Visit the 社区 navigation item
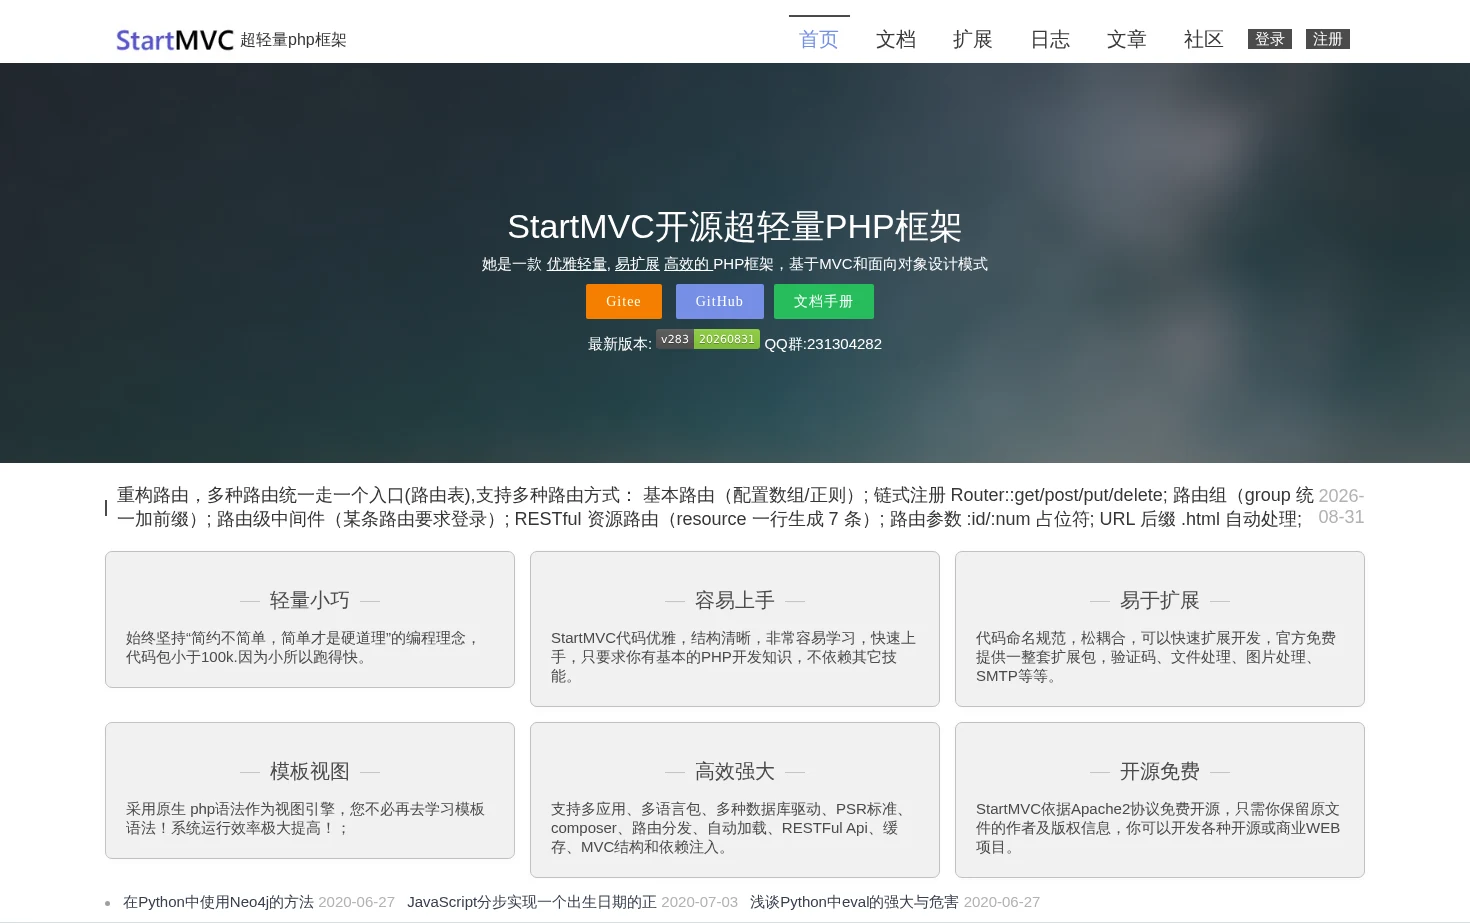Screen dimensions: 1470x923 pos(1204,39)
